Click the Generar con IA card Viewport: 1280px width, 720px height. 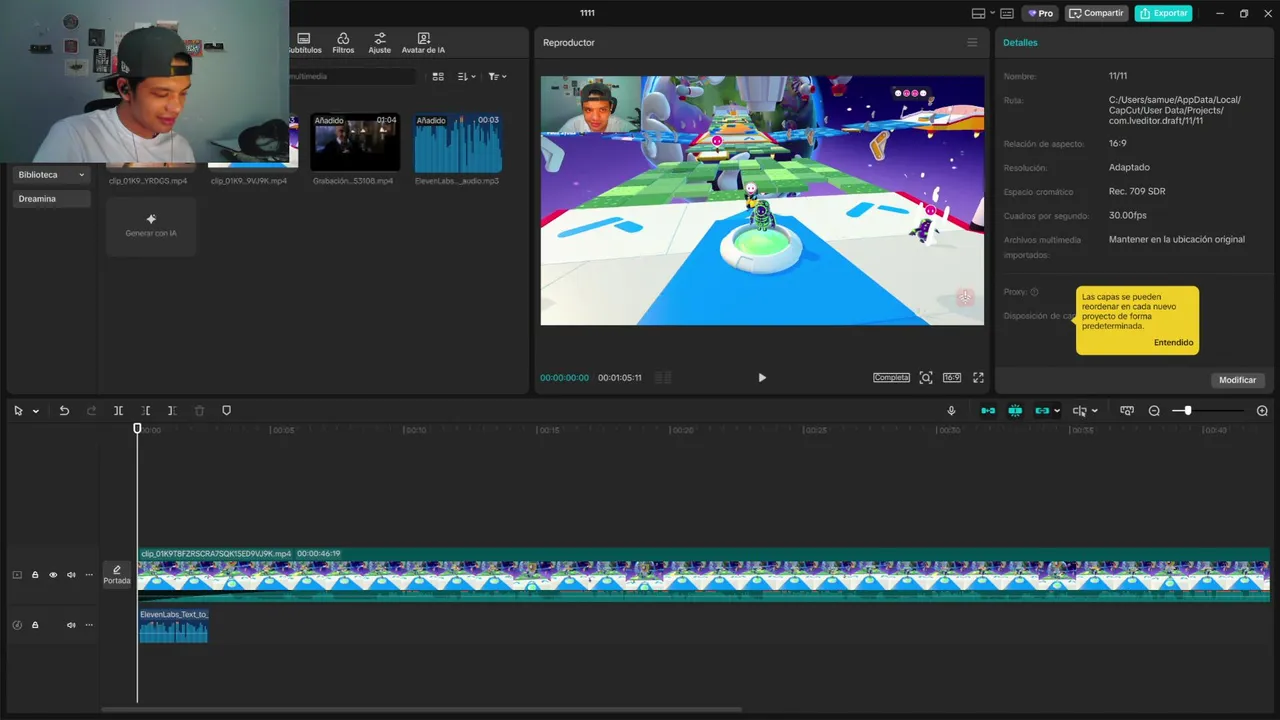(151, 226)
